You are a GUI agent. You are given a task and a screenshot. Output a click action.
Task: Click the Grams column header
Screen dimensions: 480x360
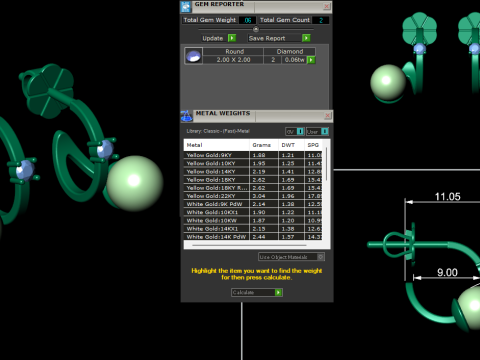click(264, 145)
